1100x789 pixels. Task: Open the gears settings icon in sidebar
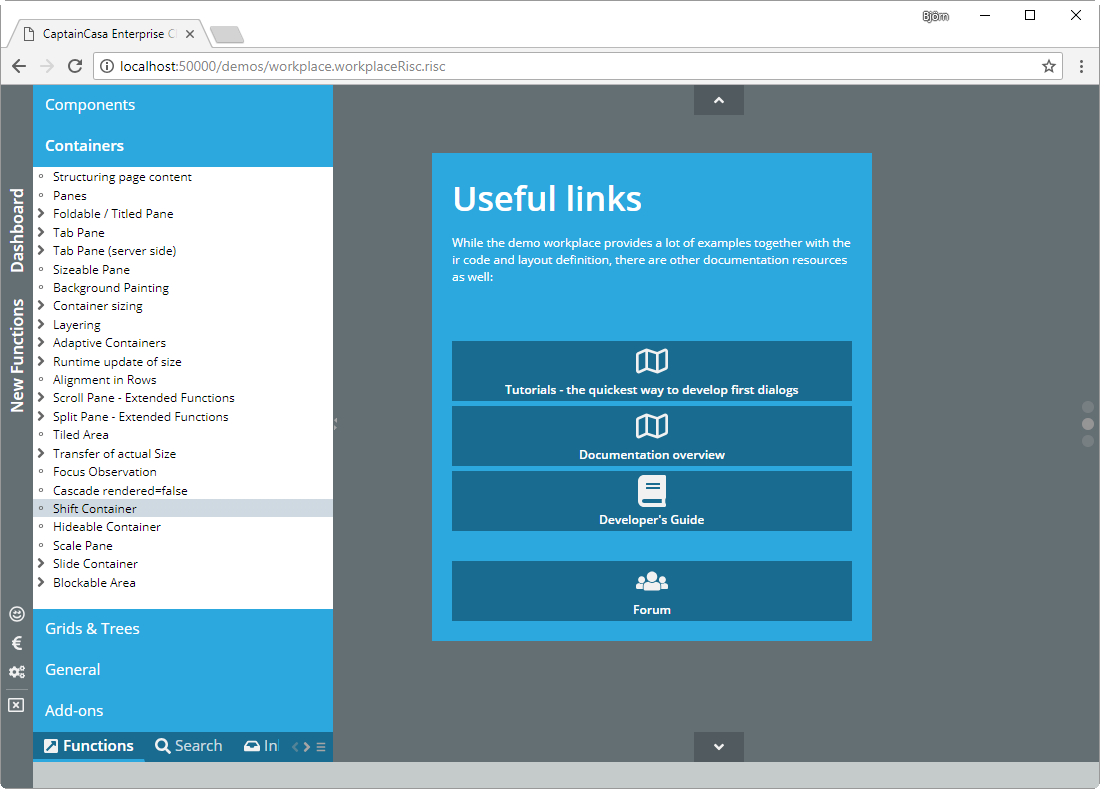[x=16, y=672]
